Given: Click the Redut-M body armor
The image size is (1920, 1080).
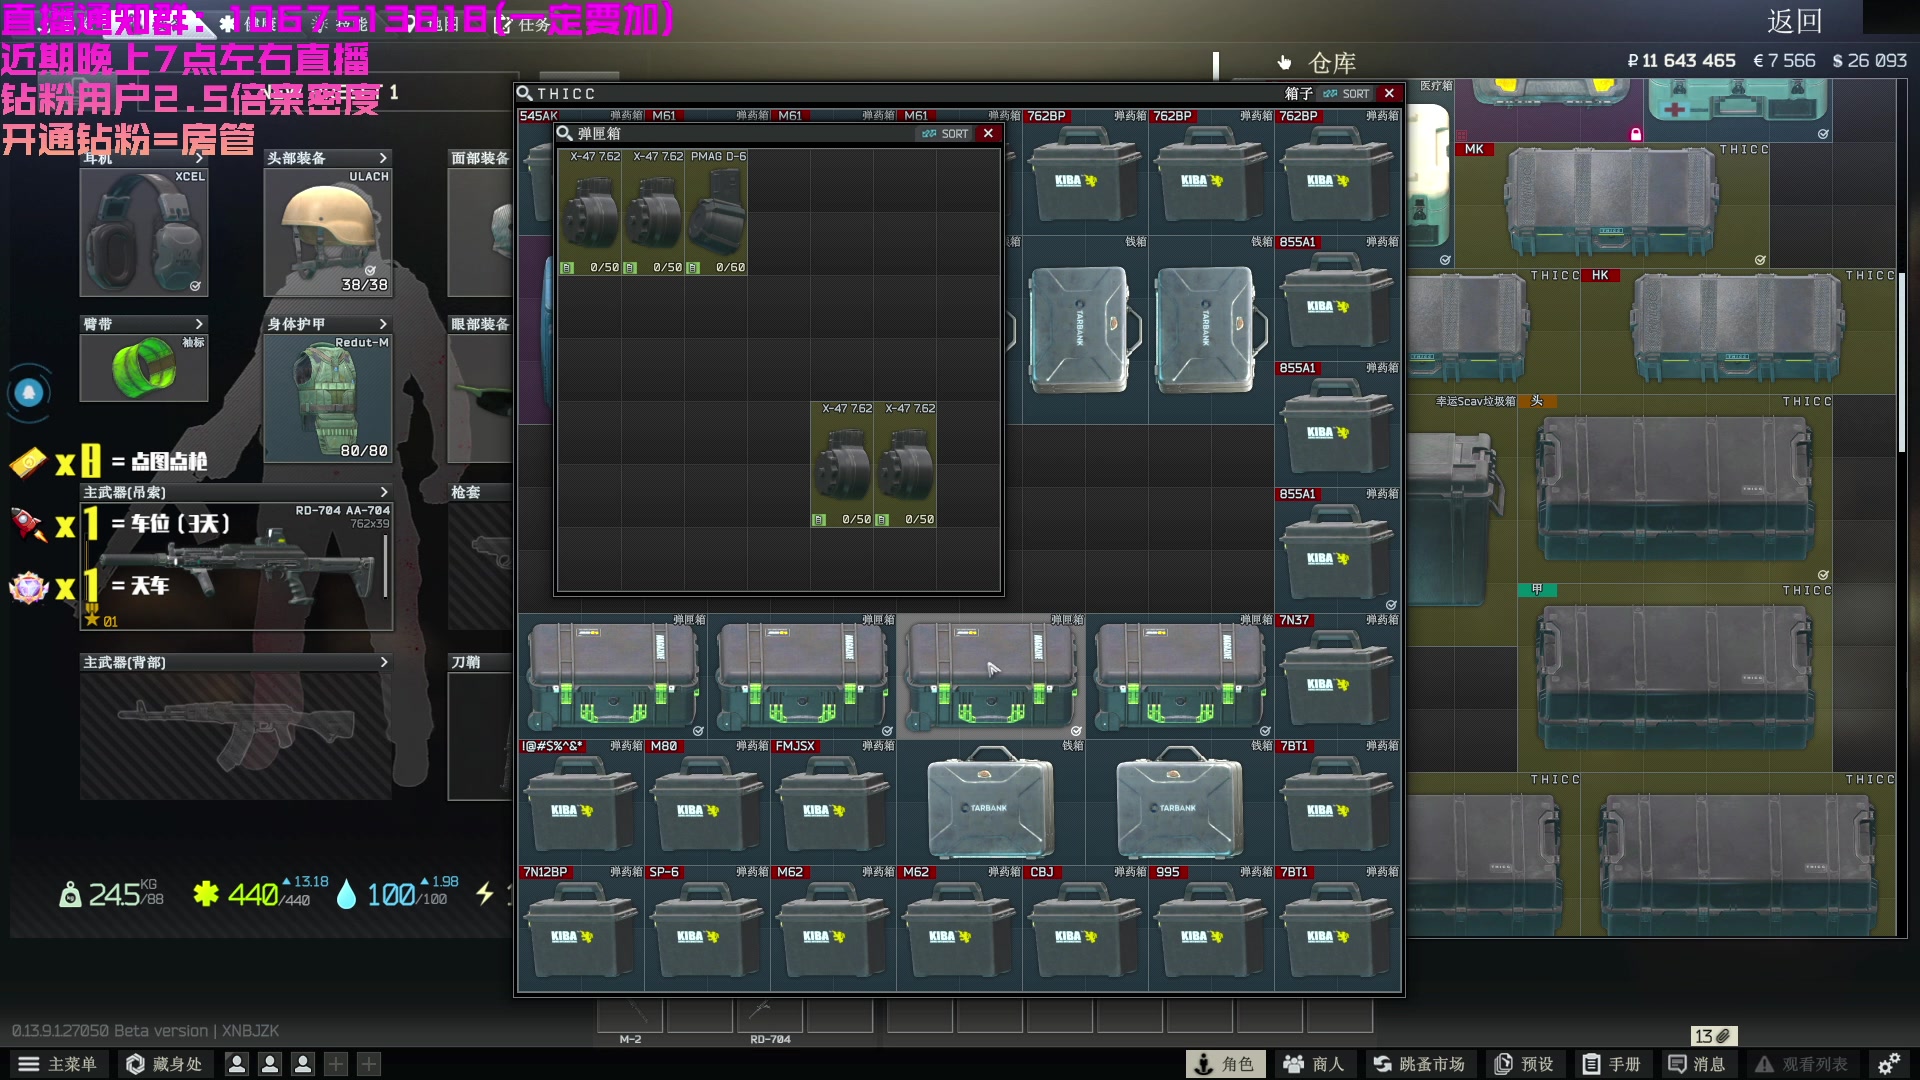Looking at the screenshot, I should 328,398.
